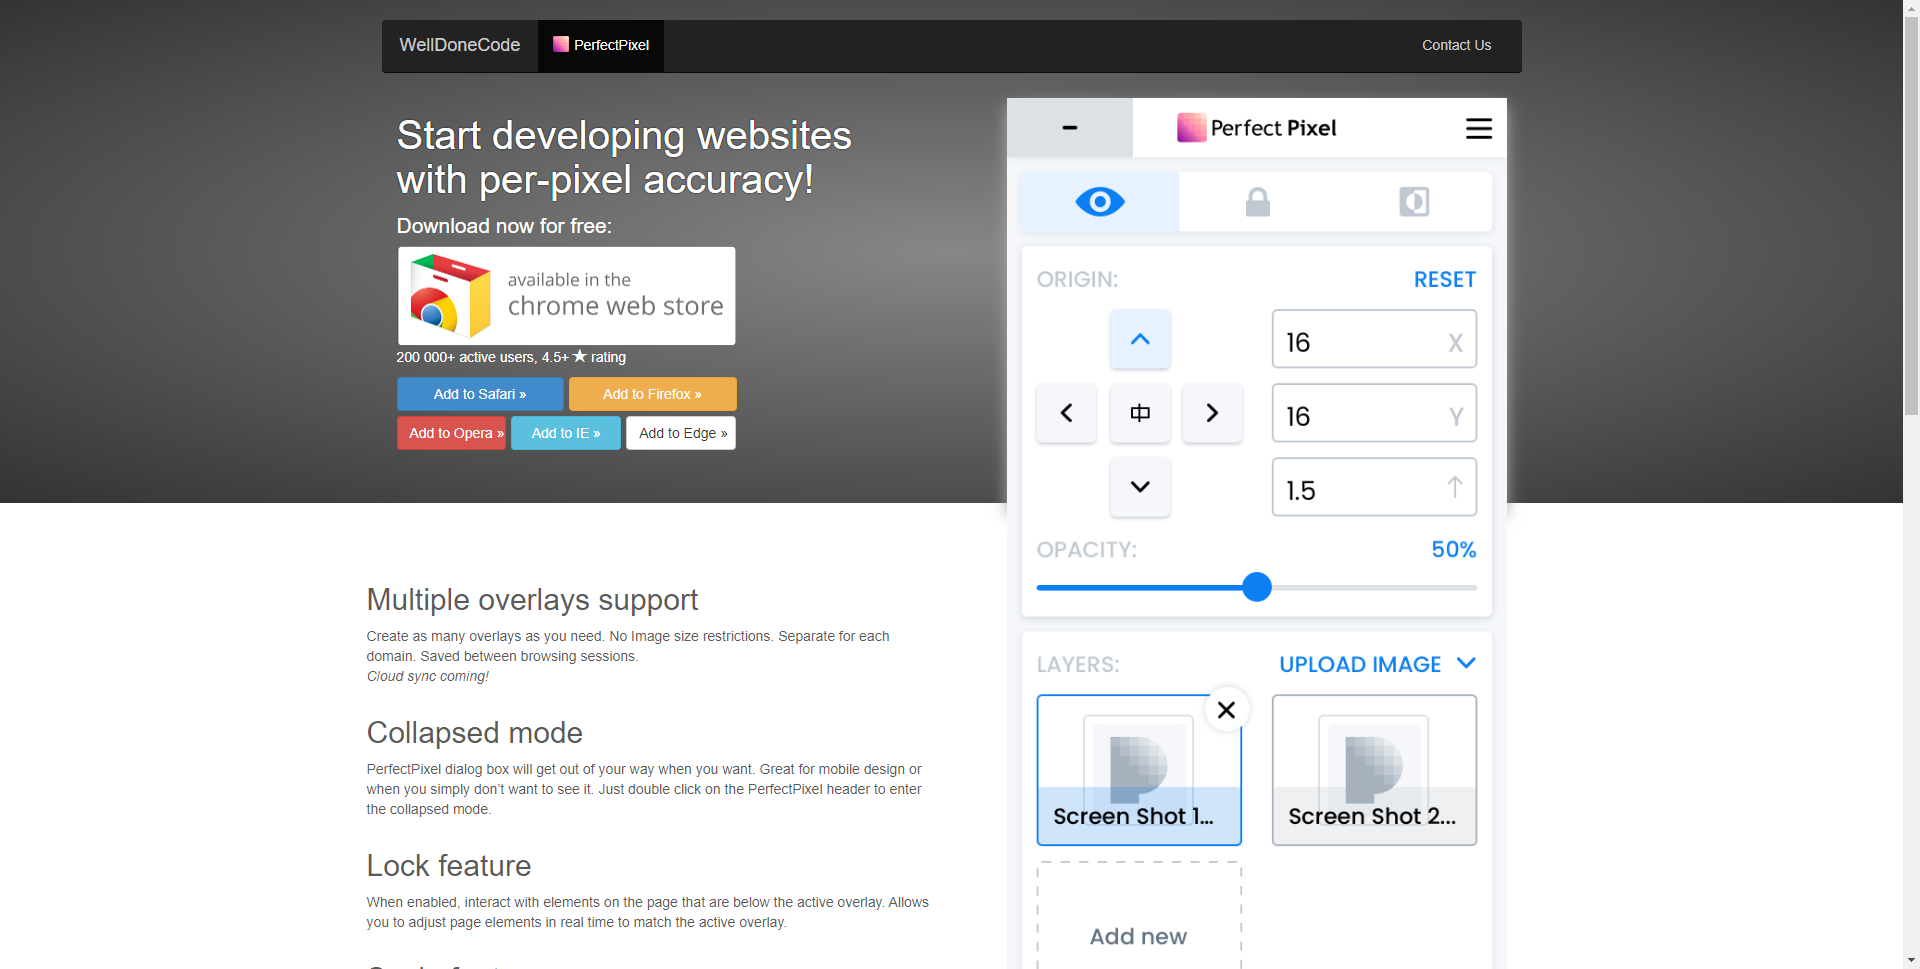Click the center overlay button
The height and width of the screenshot is (969, 1920).
pyautogui.click(x=1140, y=413)
